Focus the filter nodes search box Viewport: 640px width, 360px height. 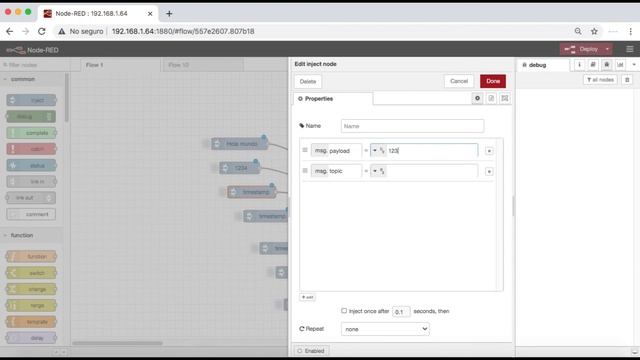[x=35, y=65]
